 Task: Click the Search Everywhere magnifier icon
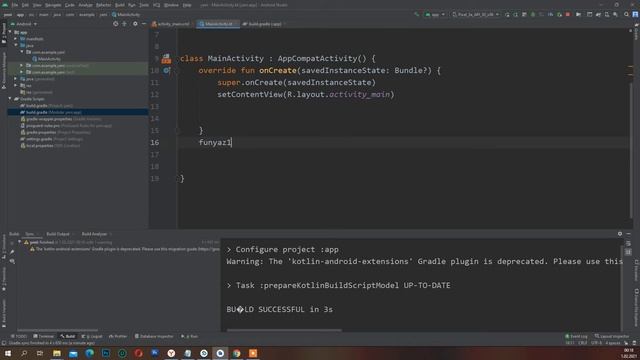(626, 14)
